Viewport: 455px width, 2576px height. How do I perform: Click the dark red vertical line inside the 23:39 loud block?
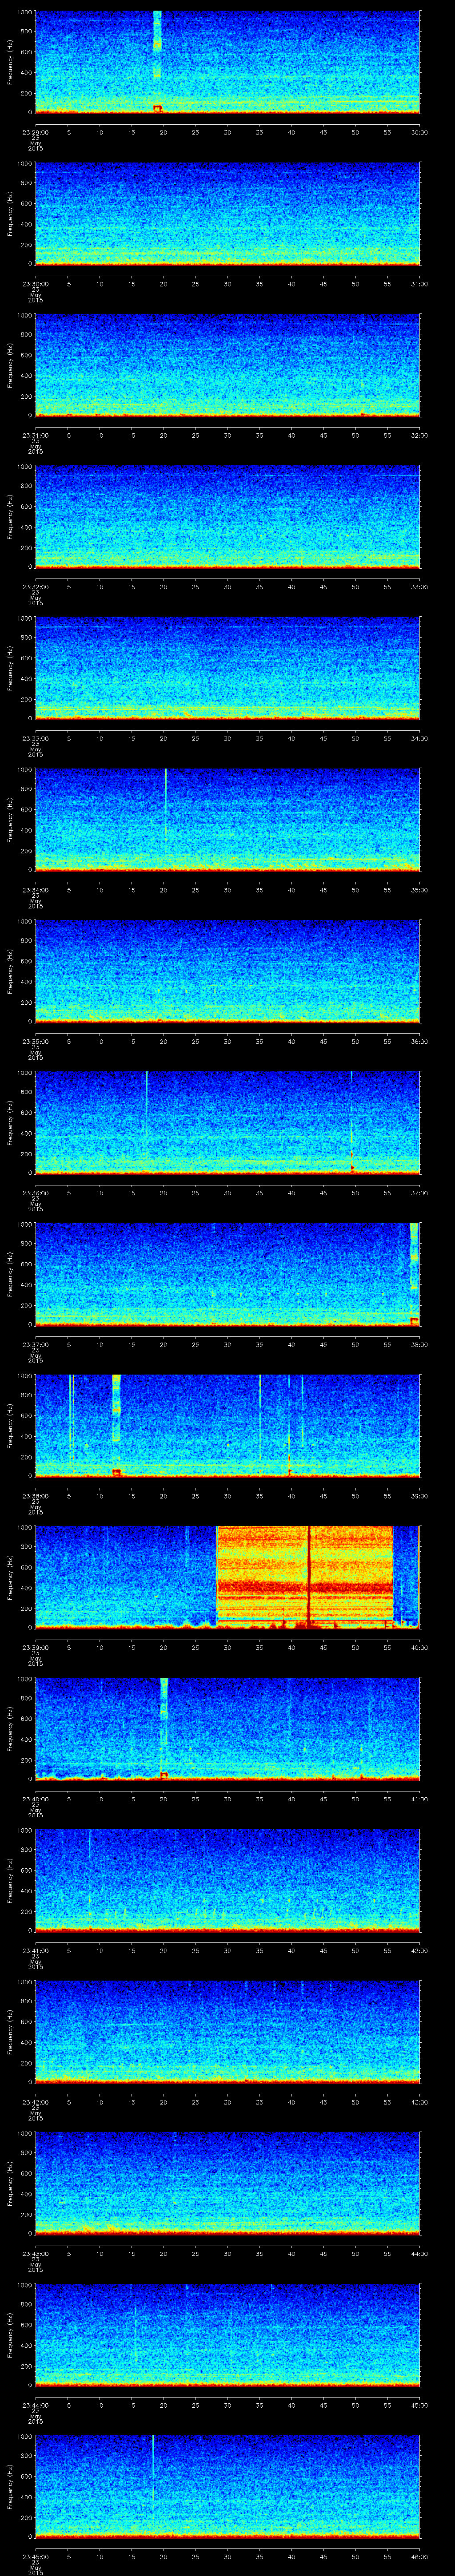(309, 1577)
